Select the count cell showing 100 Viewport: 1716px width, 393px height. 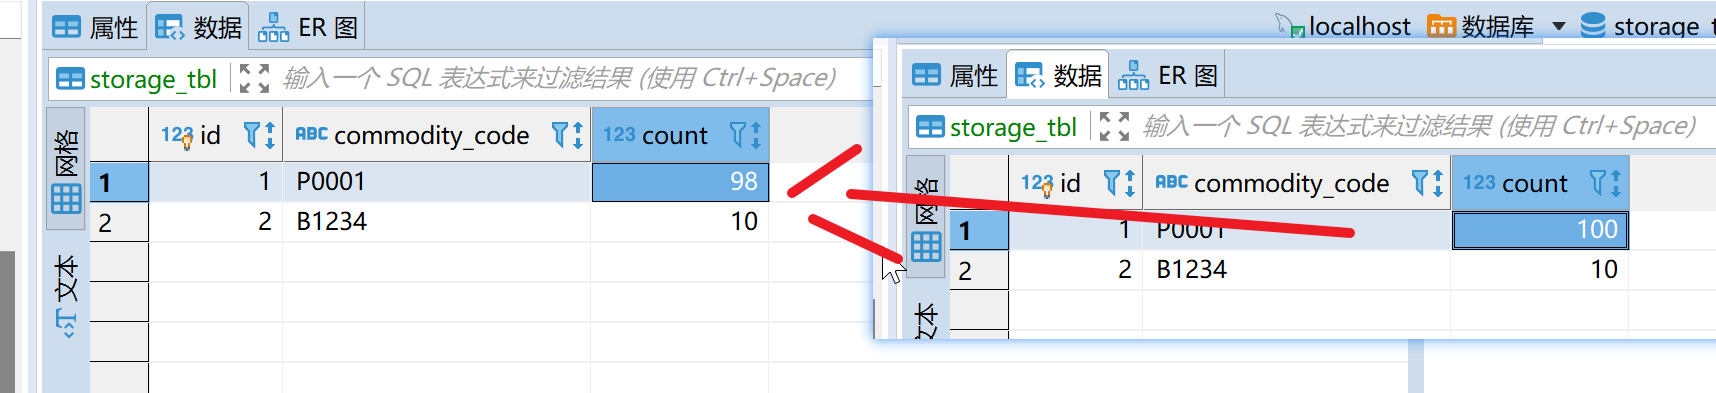click(1540, 230)
